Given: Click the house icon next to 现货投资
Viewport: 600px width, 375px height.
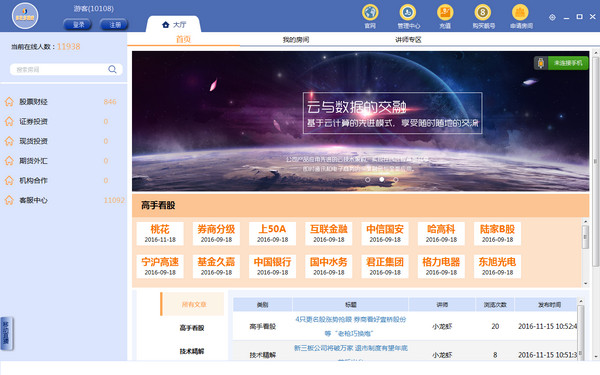Looking at the screenshot, I should (x=9, y=141).
